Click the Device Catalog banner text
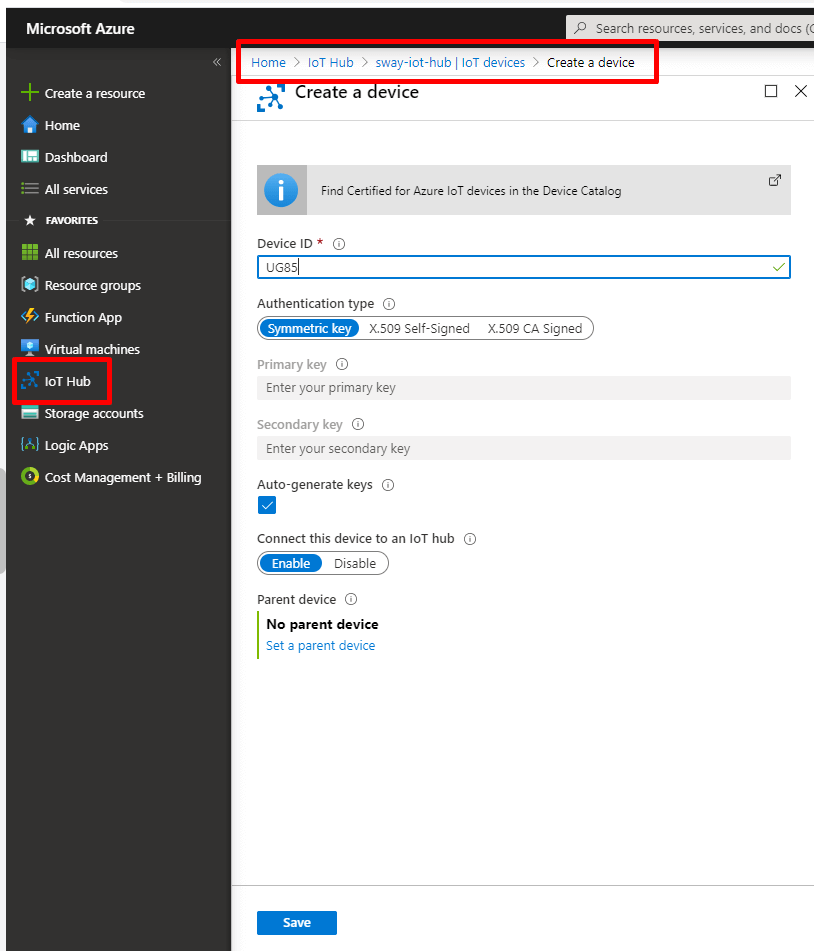 [471, 190]
